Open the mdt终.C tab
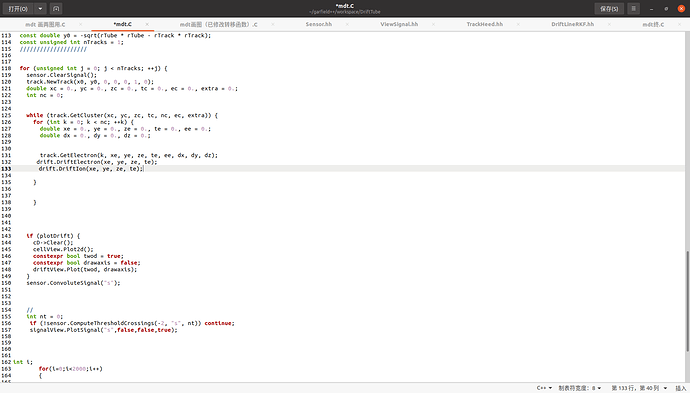The width and height of the screenshot is (690, 393). [x=653, y=24]
